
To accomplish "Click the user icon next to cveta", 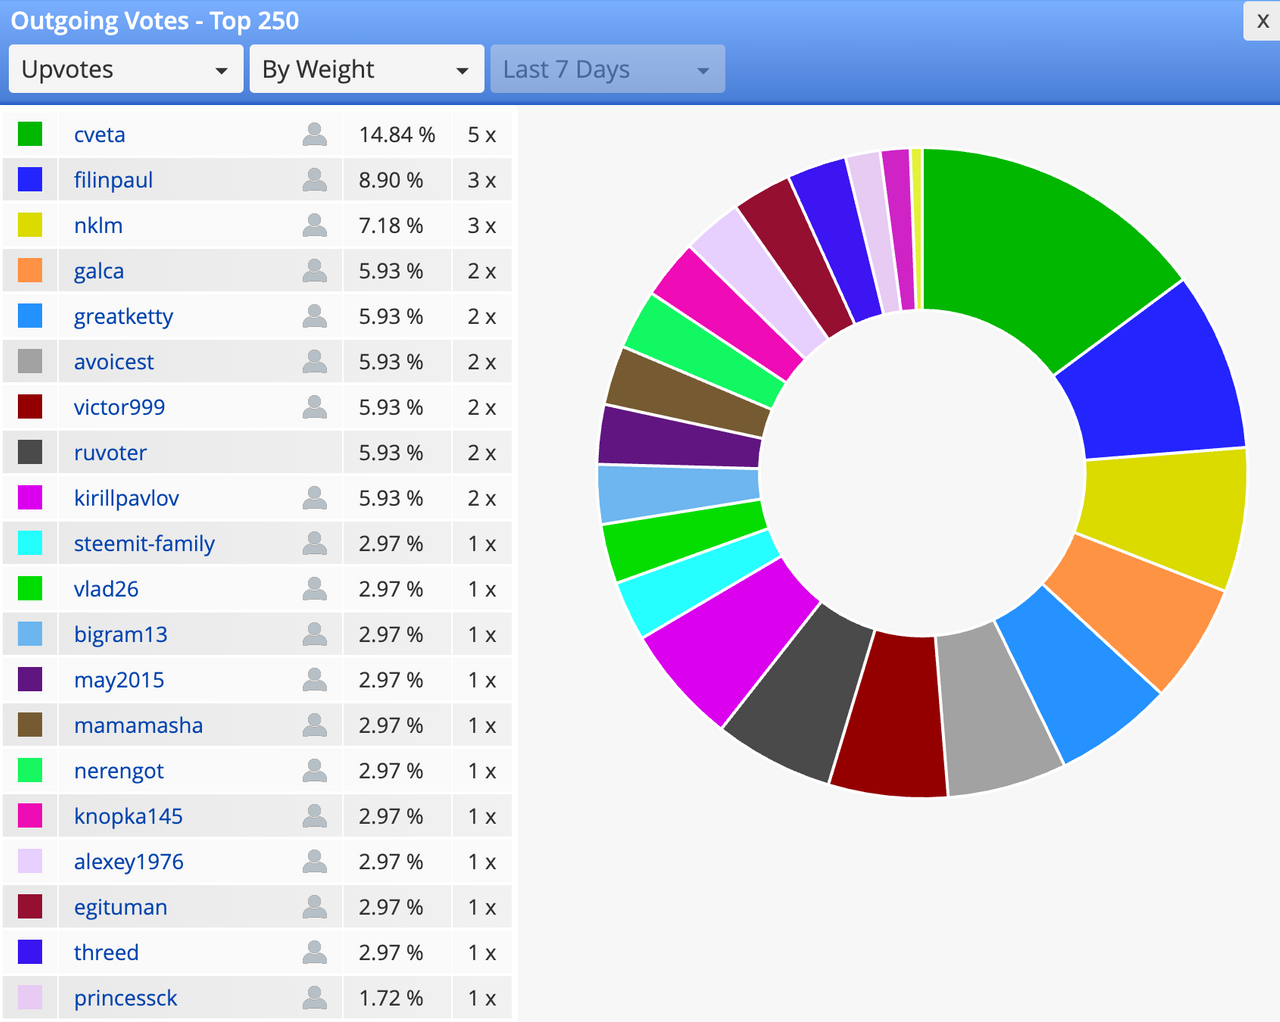I will tap(315, 134).
